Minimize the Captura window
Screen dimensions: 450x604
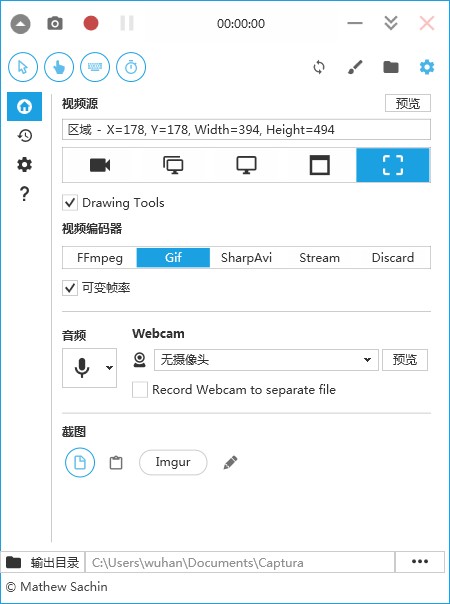coord(355,23)
